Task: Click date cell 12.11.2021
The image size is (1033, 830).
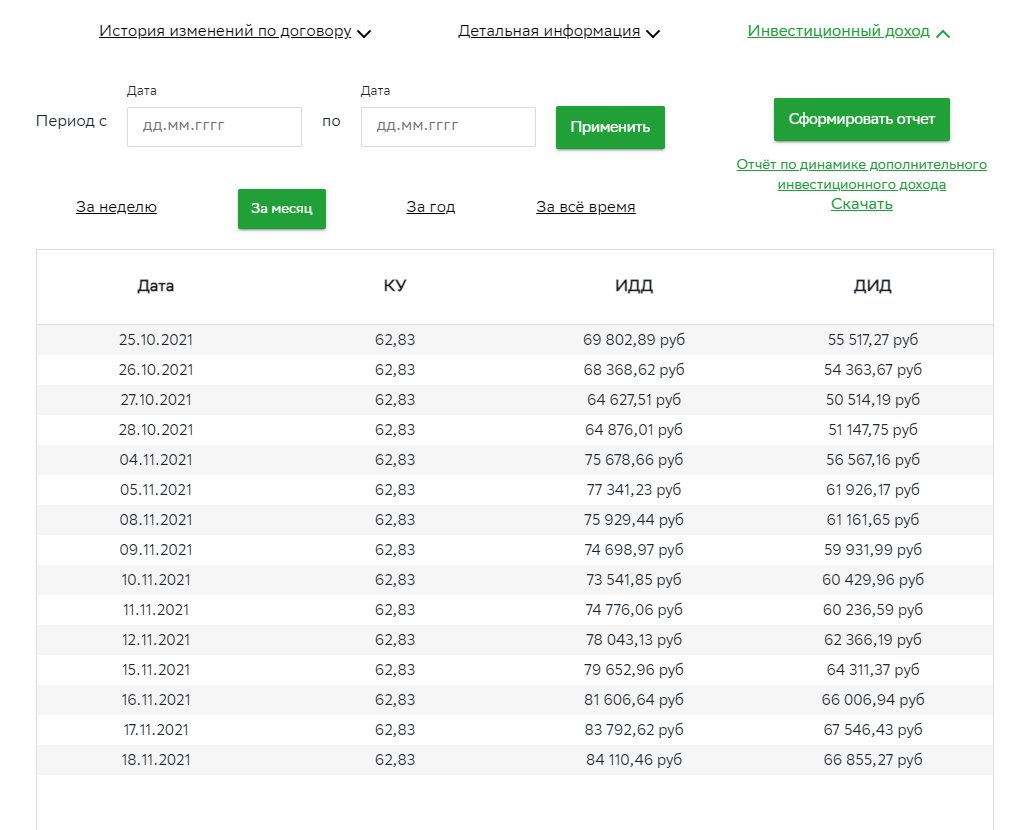Action: coord(155,640)
